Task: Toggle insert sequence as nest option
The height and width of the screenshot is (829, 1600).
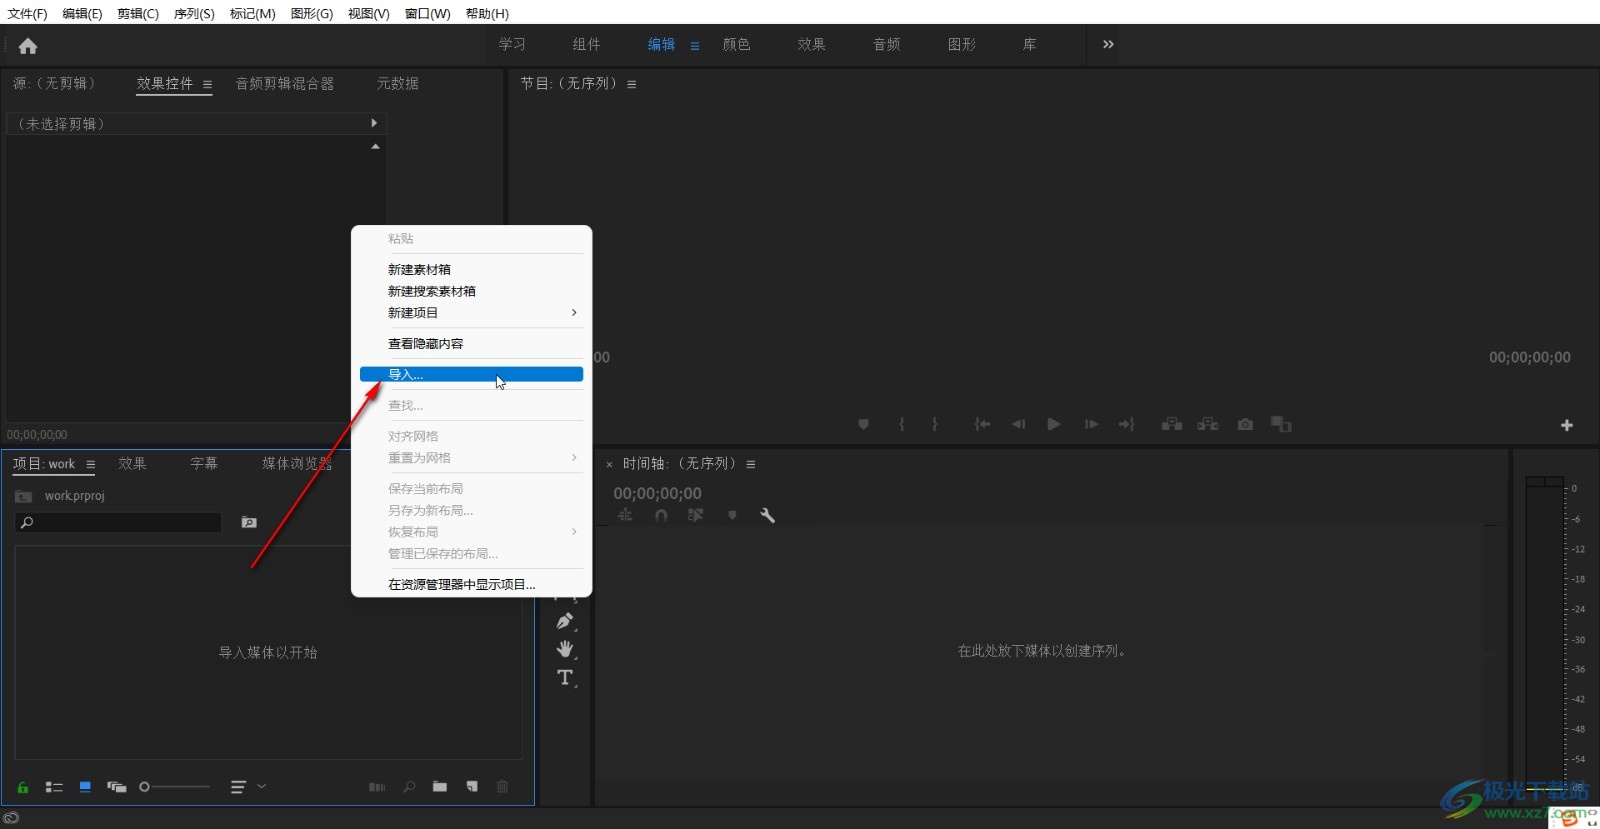Action: coord(625,515)
